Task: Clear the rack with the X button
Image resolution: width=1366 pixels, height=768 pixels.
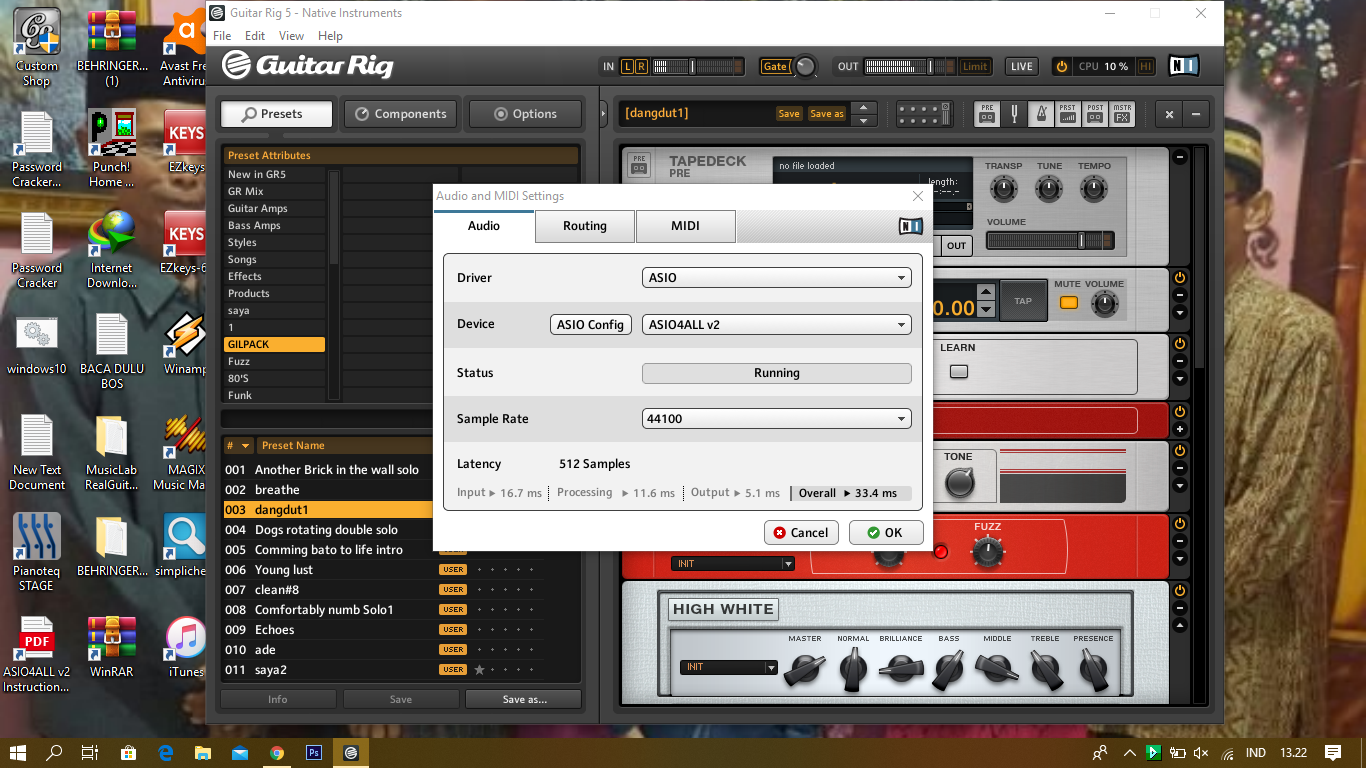Action: click(1169, 114)
